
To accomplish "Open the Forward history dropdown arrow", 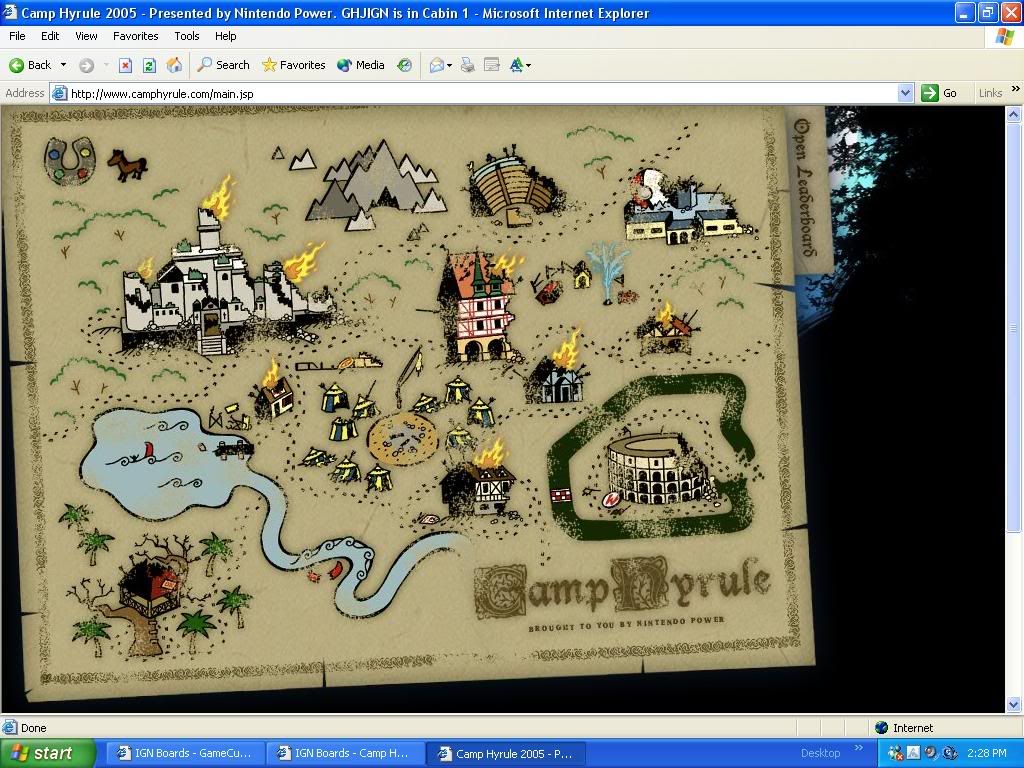I will 106,65.
